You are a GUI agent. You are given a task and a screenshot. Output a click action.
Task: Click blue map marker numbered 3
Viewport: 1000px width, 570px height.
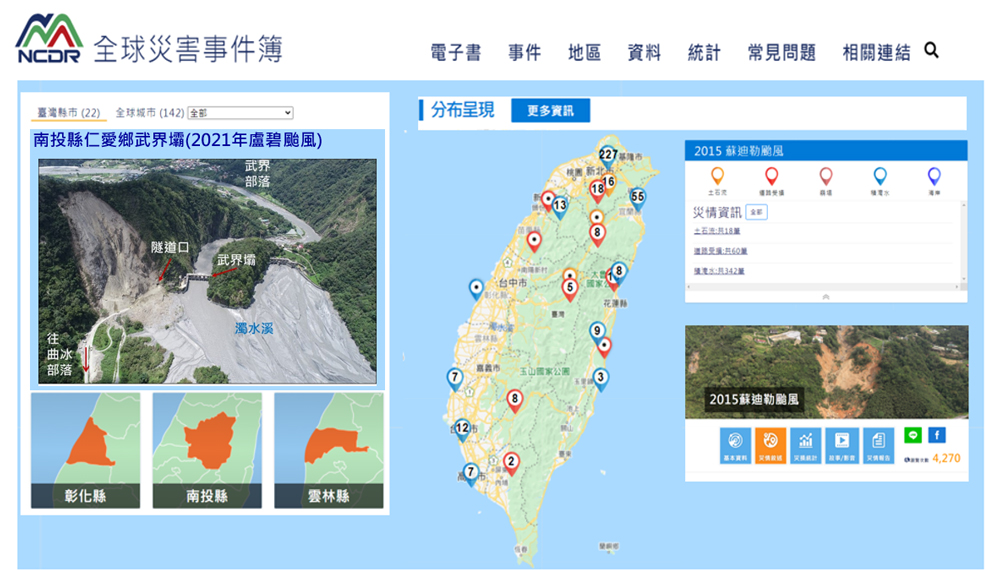600,379
